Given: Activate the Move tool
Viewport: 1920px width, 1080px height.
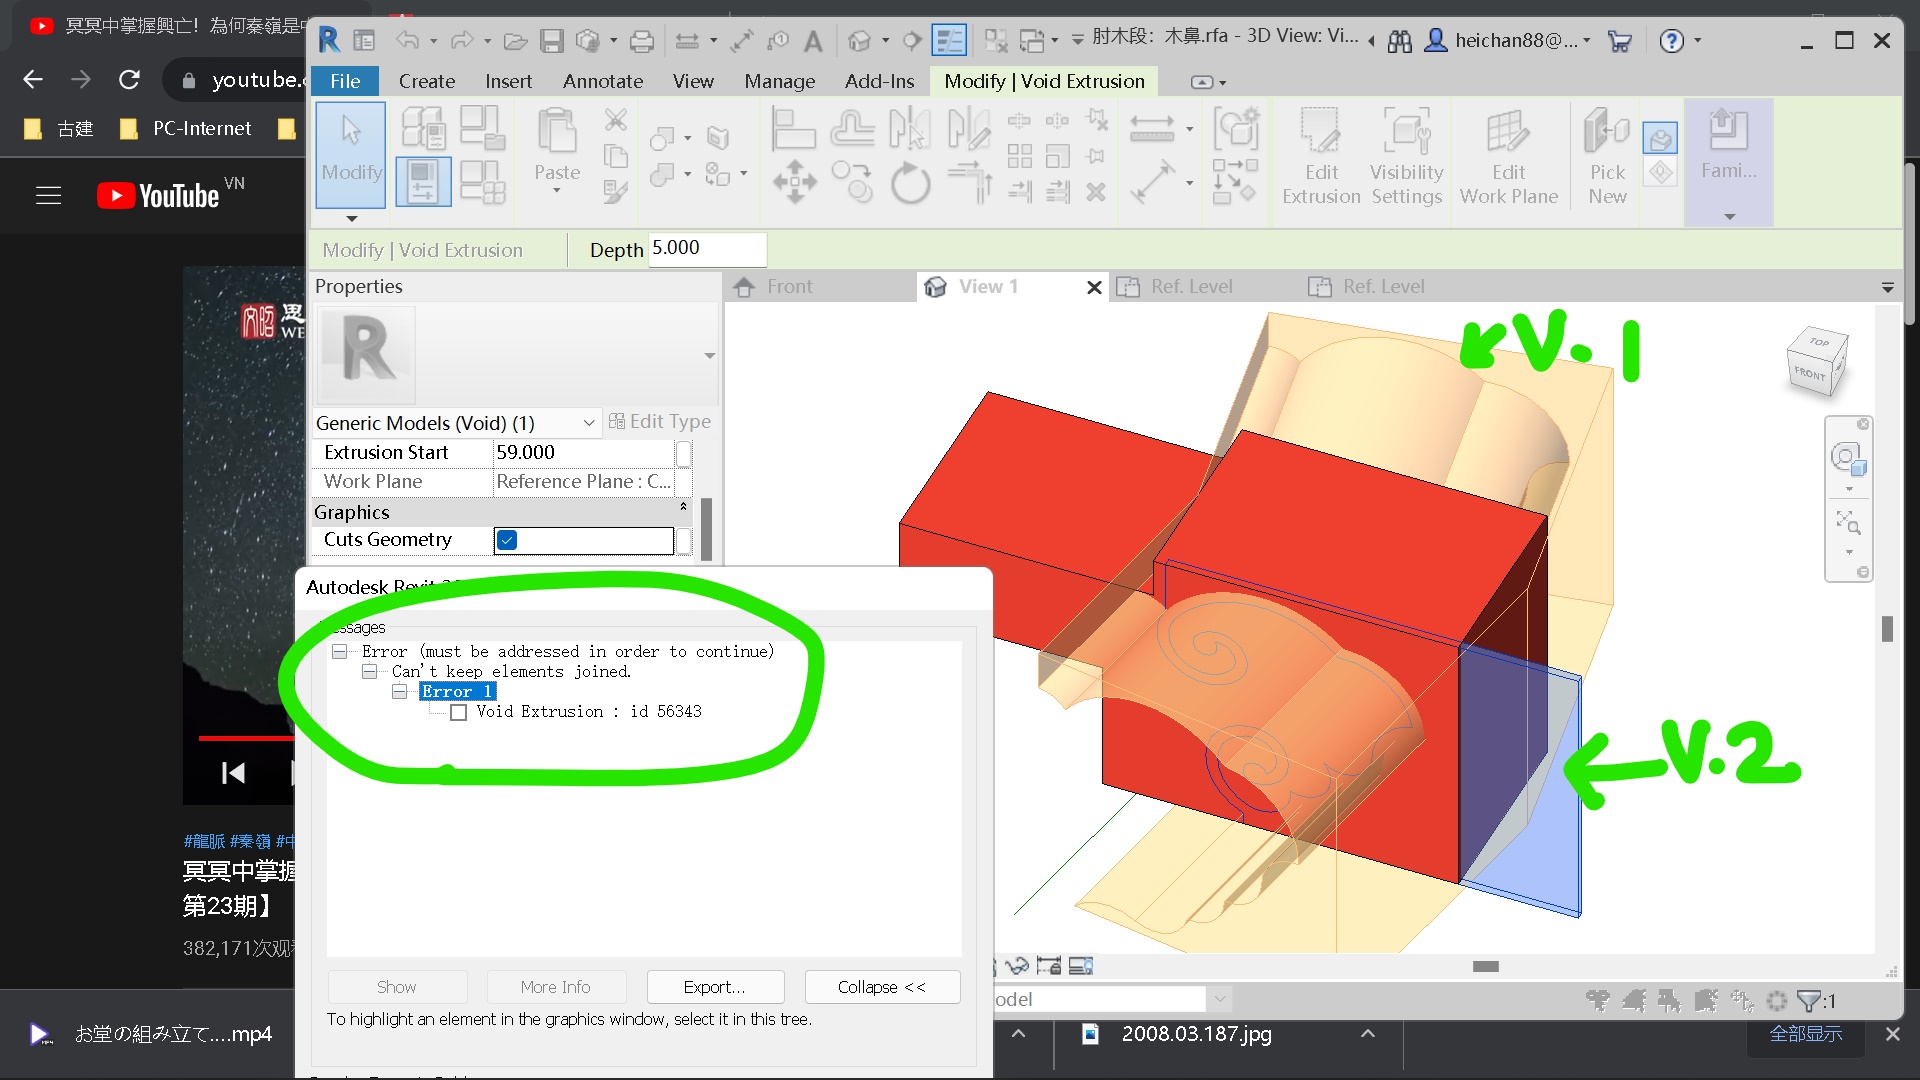Looking at the screenshot, I should (x=794, y=182).
